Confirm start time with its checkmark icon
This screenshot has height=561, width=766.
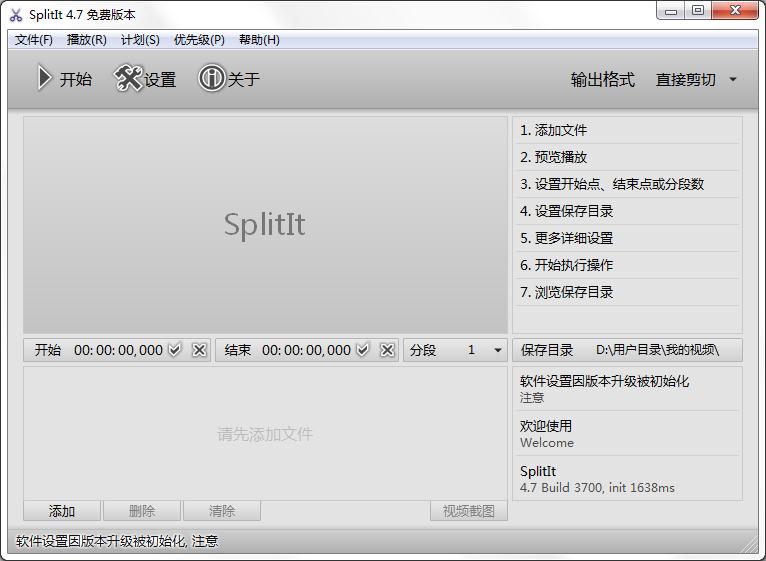pyautogui.click(x=175, y=350)
